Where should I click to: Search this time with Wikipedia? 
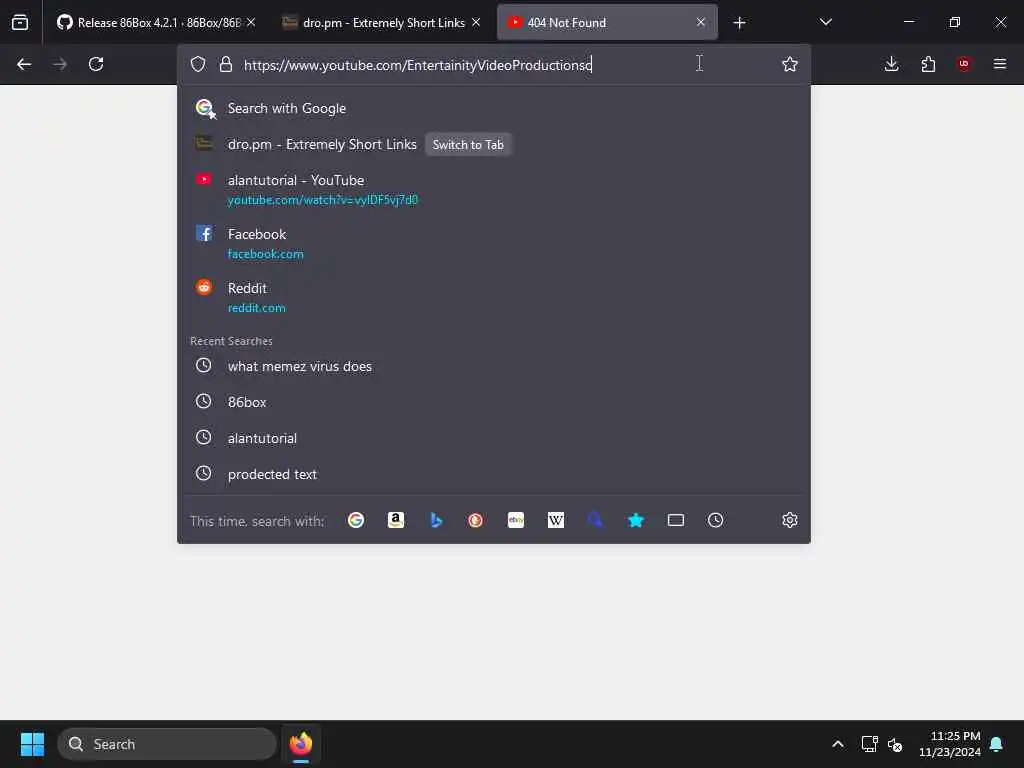(x=556, y=520)
